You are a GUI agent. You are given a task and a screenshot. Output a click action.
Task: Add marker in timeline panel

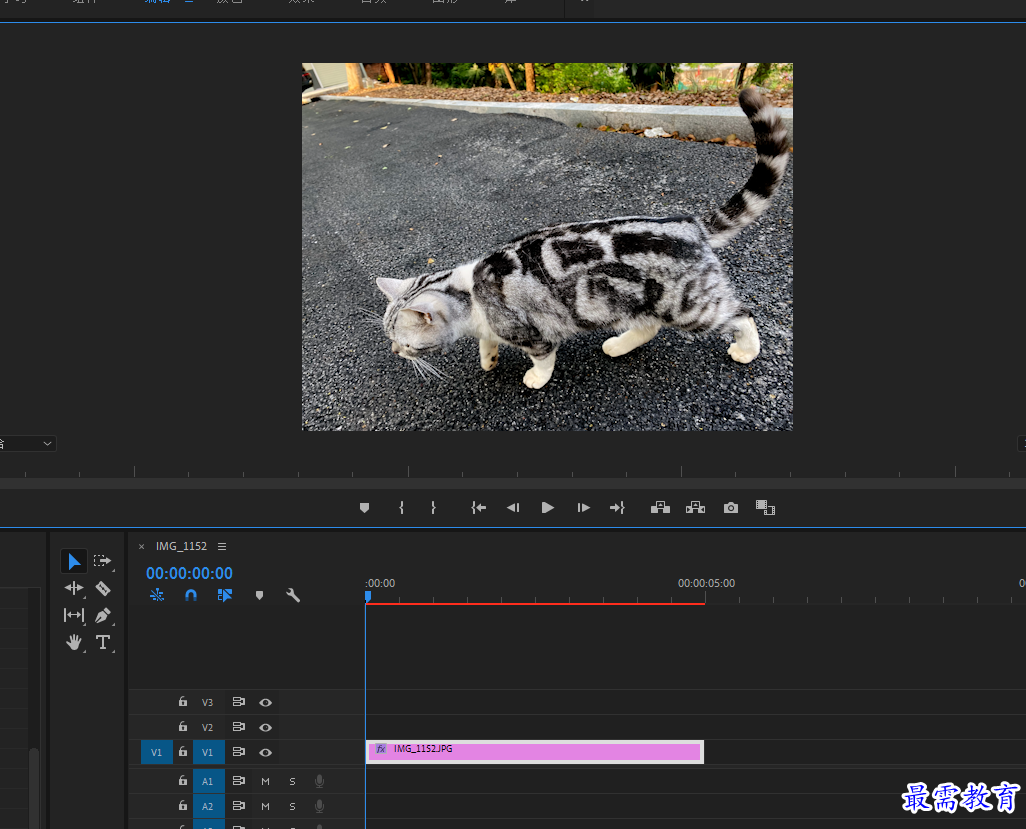259,595
